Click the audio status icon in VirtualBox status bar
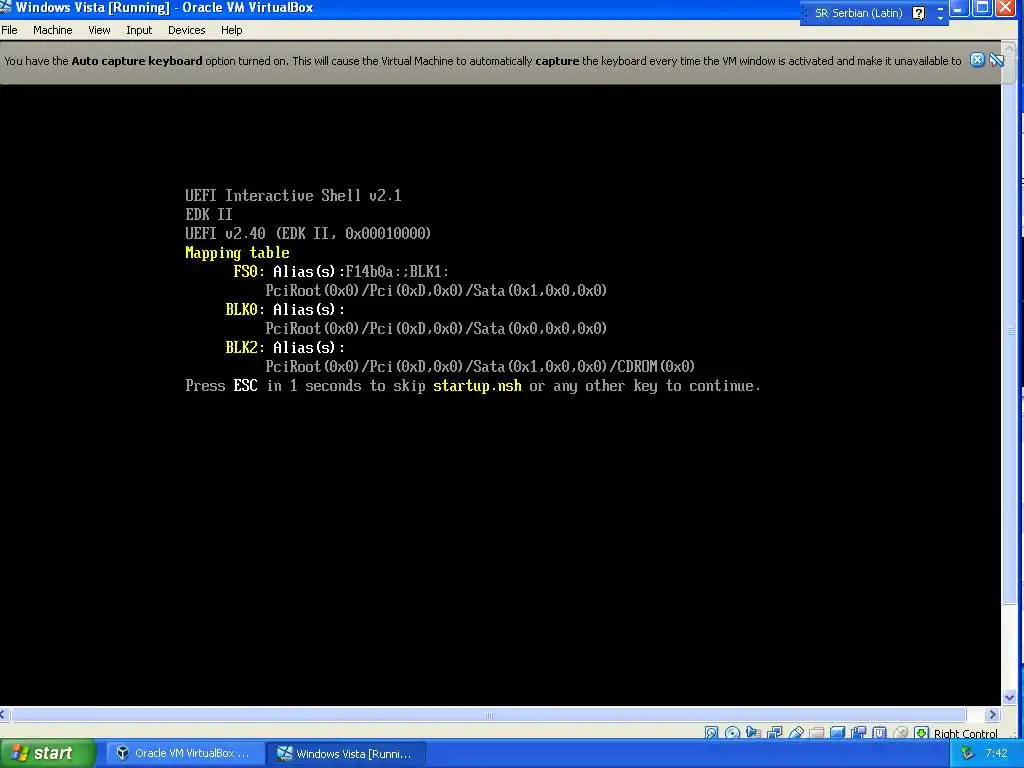Viewport: 1024px width, 768px height. (x=753, y=733)
